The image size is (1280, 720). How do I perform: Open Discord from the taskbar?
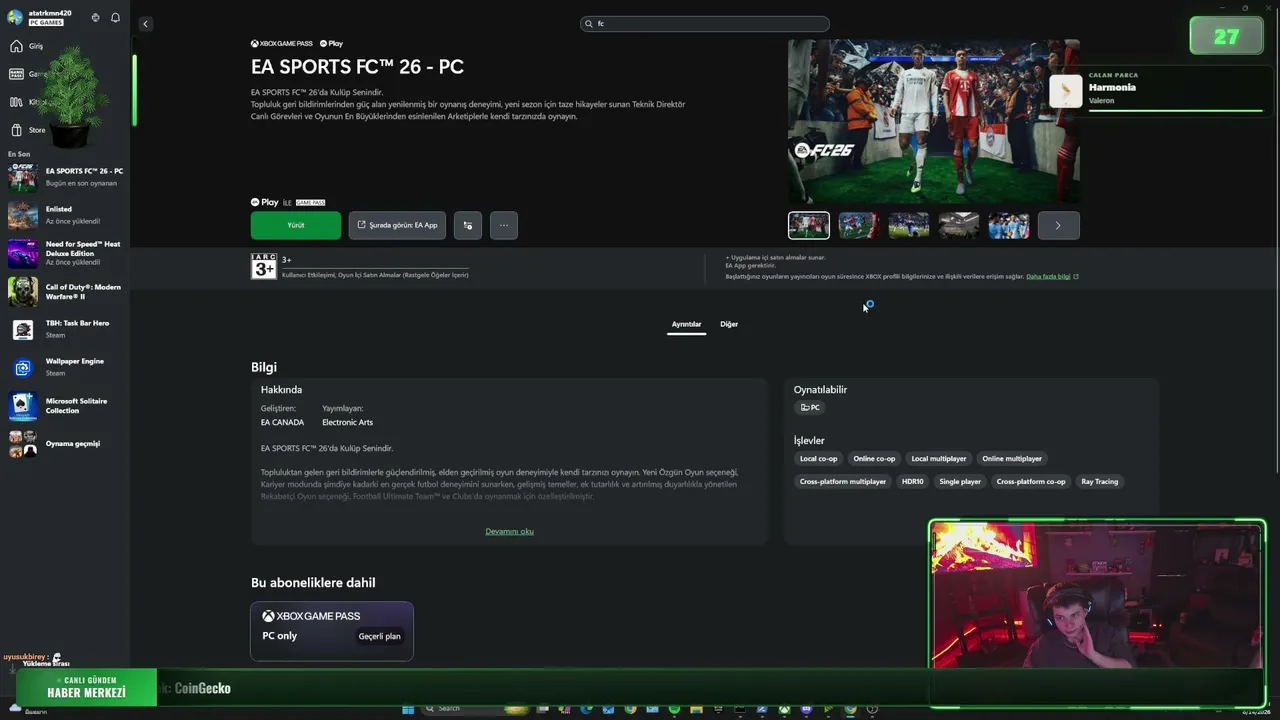pyautogui.click(x=806, y=710)
